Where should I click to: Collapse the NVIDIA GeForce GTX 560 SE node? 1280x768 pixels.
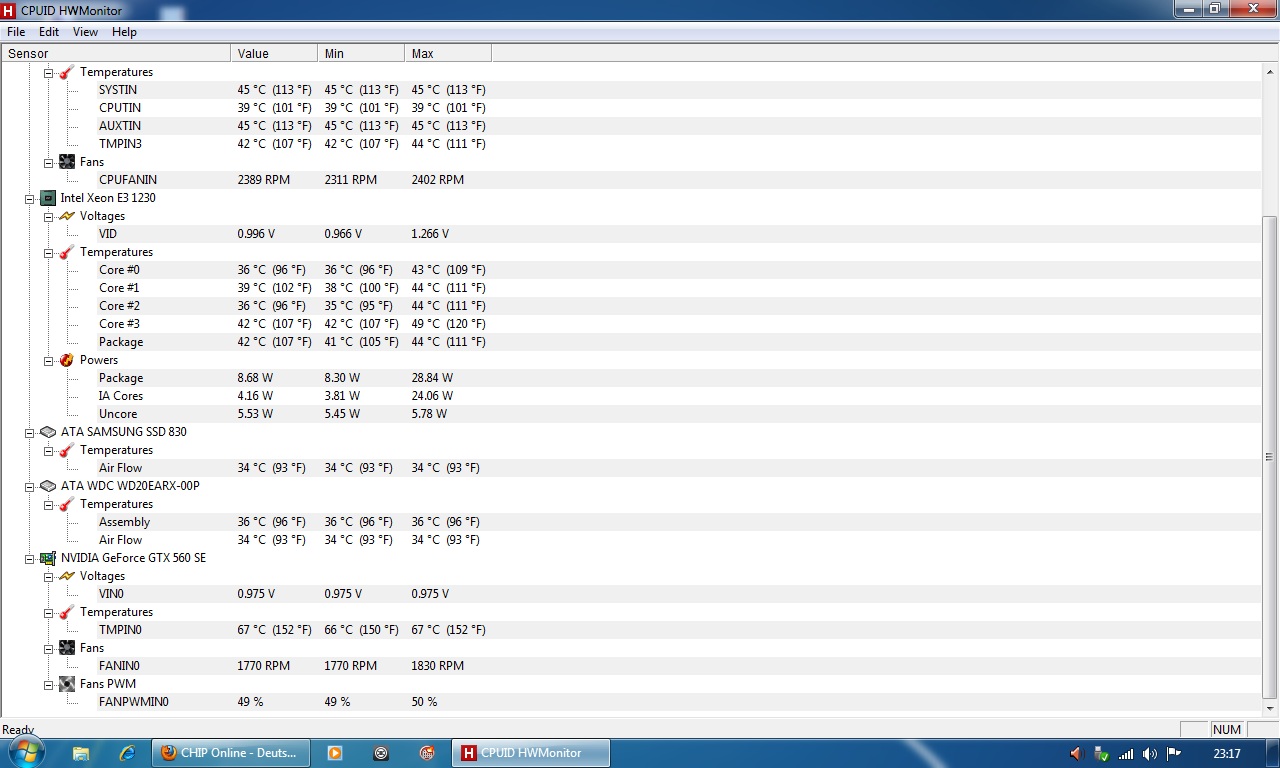click(x=29, y=558)
